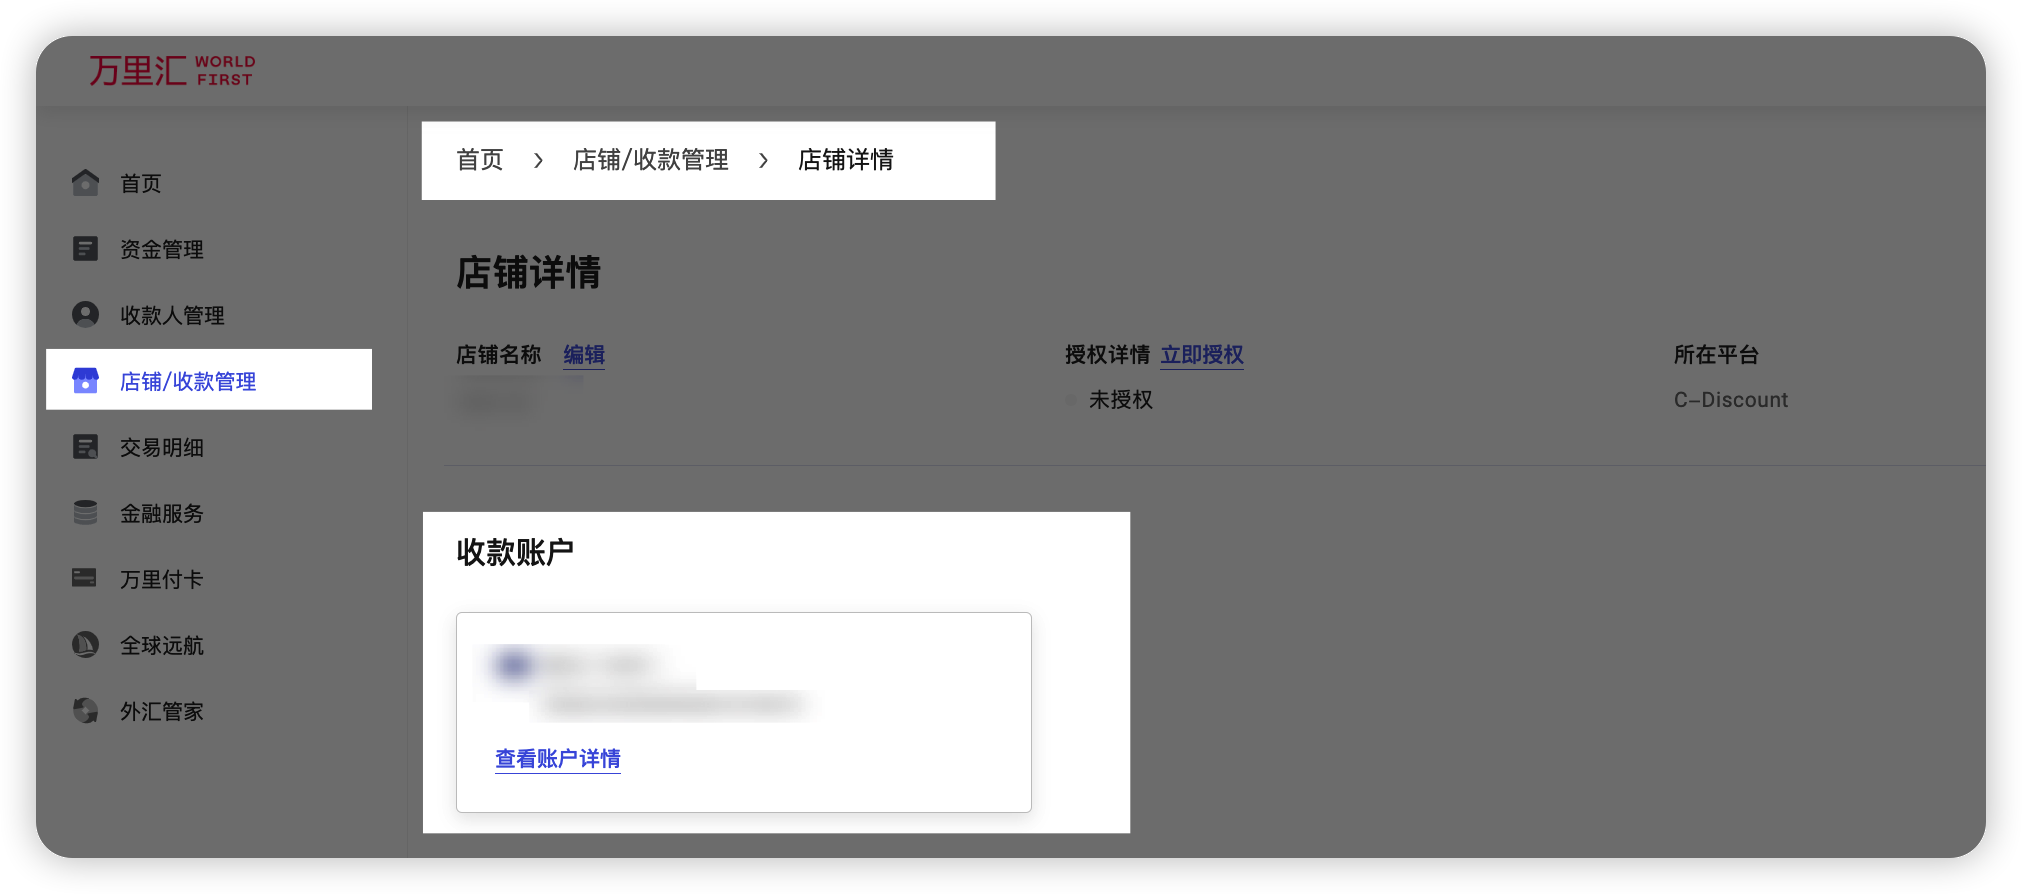Click the WorldFirst 万里汇 logo
Screen dimensions: 2022x894
coord(172,70)
